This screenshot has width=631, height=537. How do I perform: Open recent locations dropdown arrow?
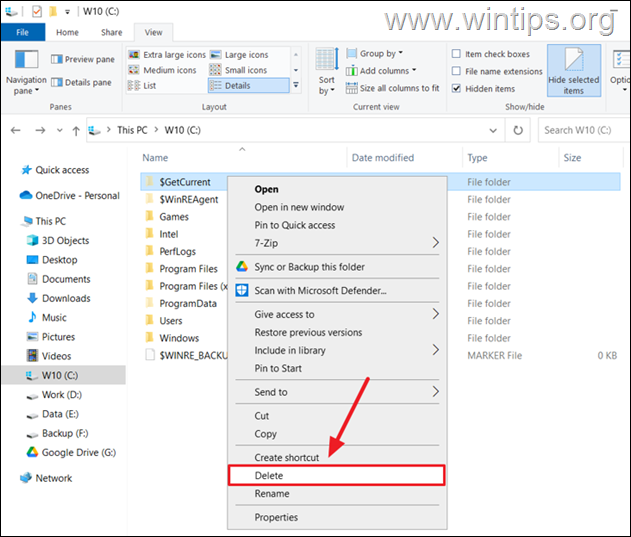(60, 130)
